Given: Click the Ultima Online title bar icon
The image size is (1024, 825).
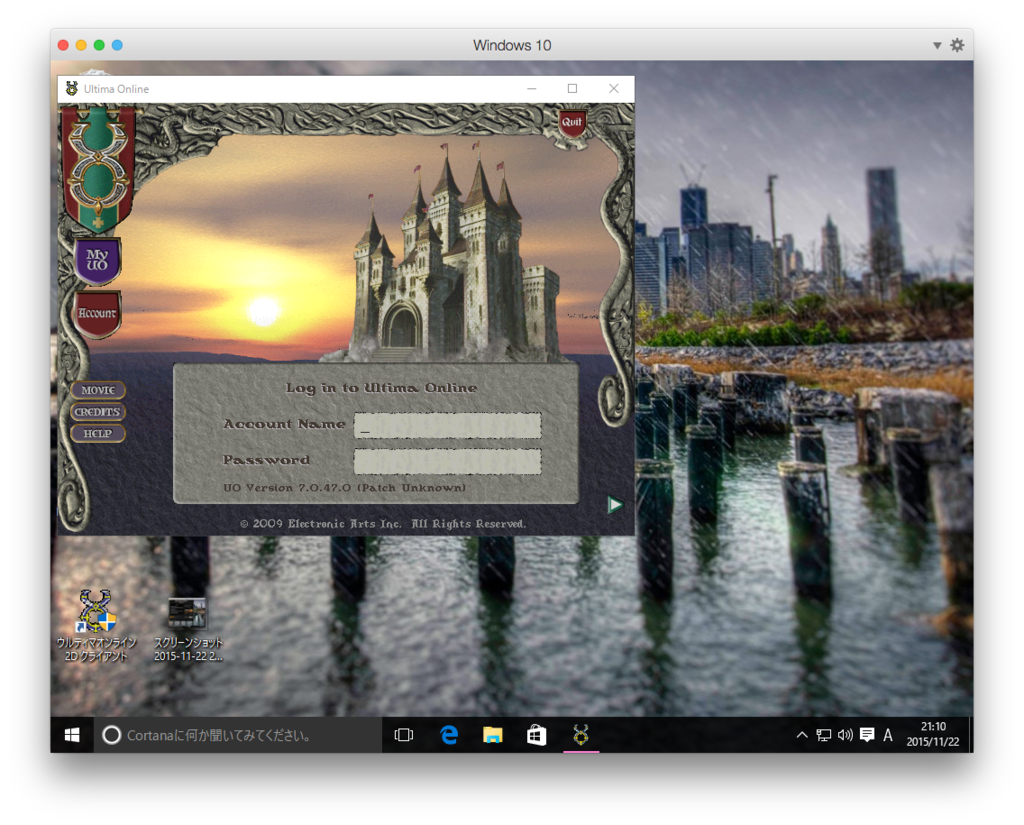Looking at the screenshot, I should point(72,89).
